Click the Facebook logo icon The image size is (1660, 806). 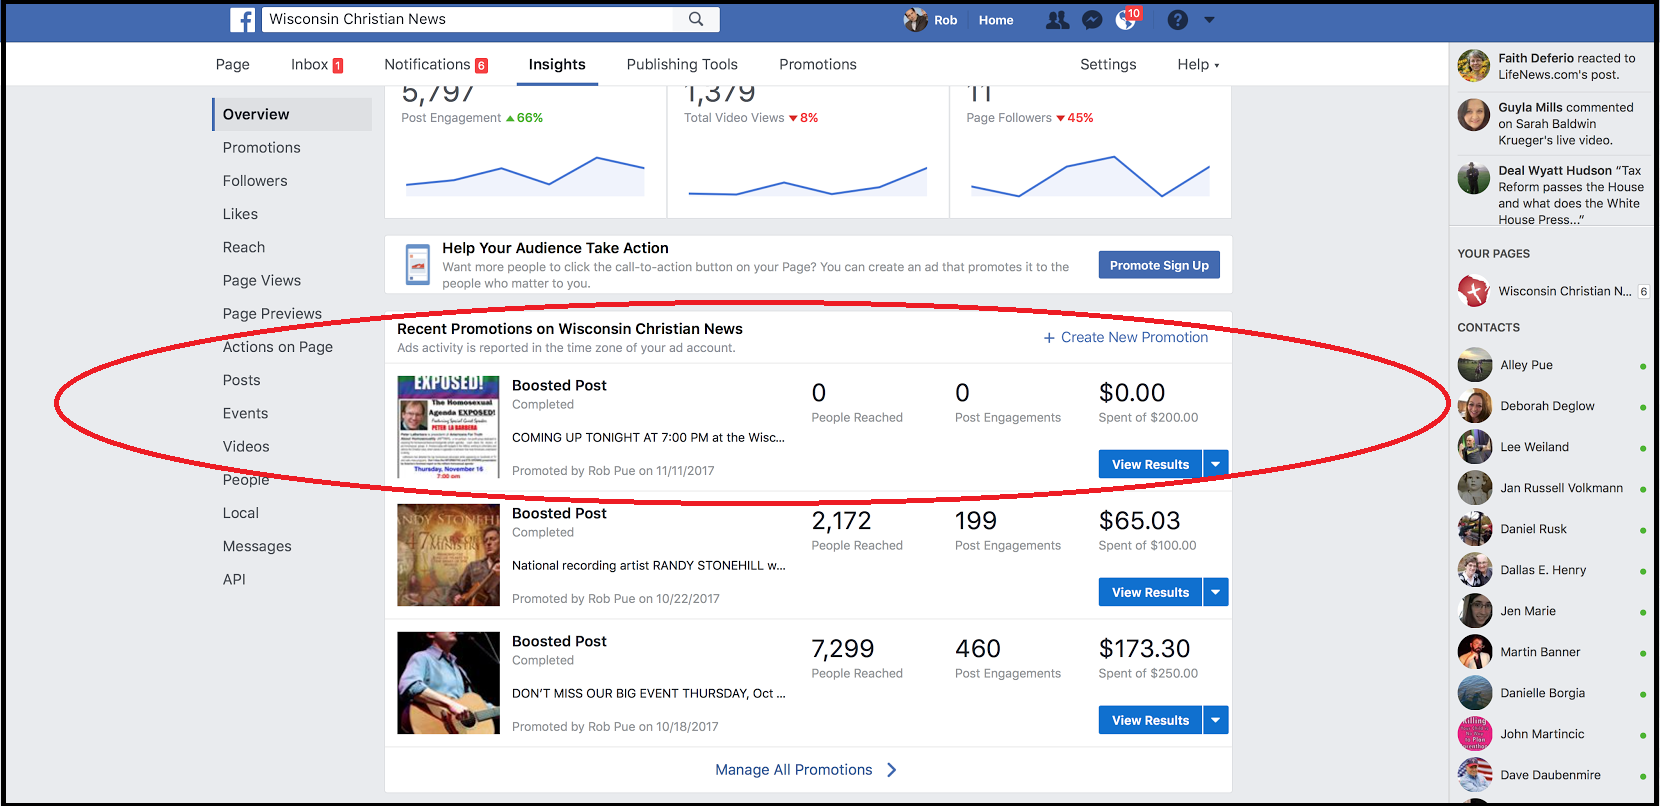tap(242, 20)
